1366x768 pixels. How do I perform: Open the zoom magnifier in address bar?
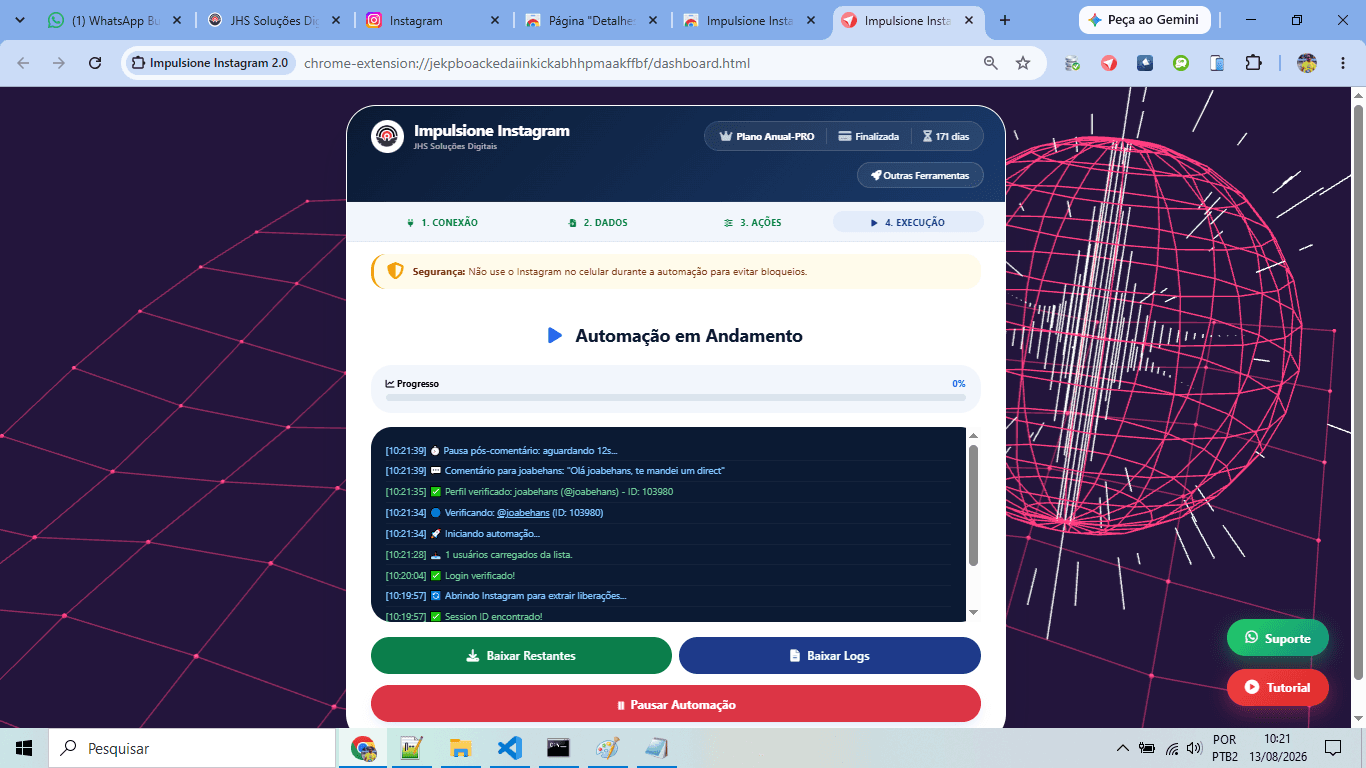tap(991, 63)
